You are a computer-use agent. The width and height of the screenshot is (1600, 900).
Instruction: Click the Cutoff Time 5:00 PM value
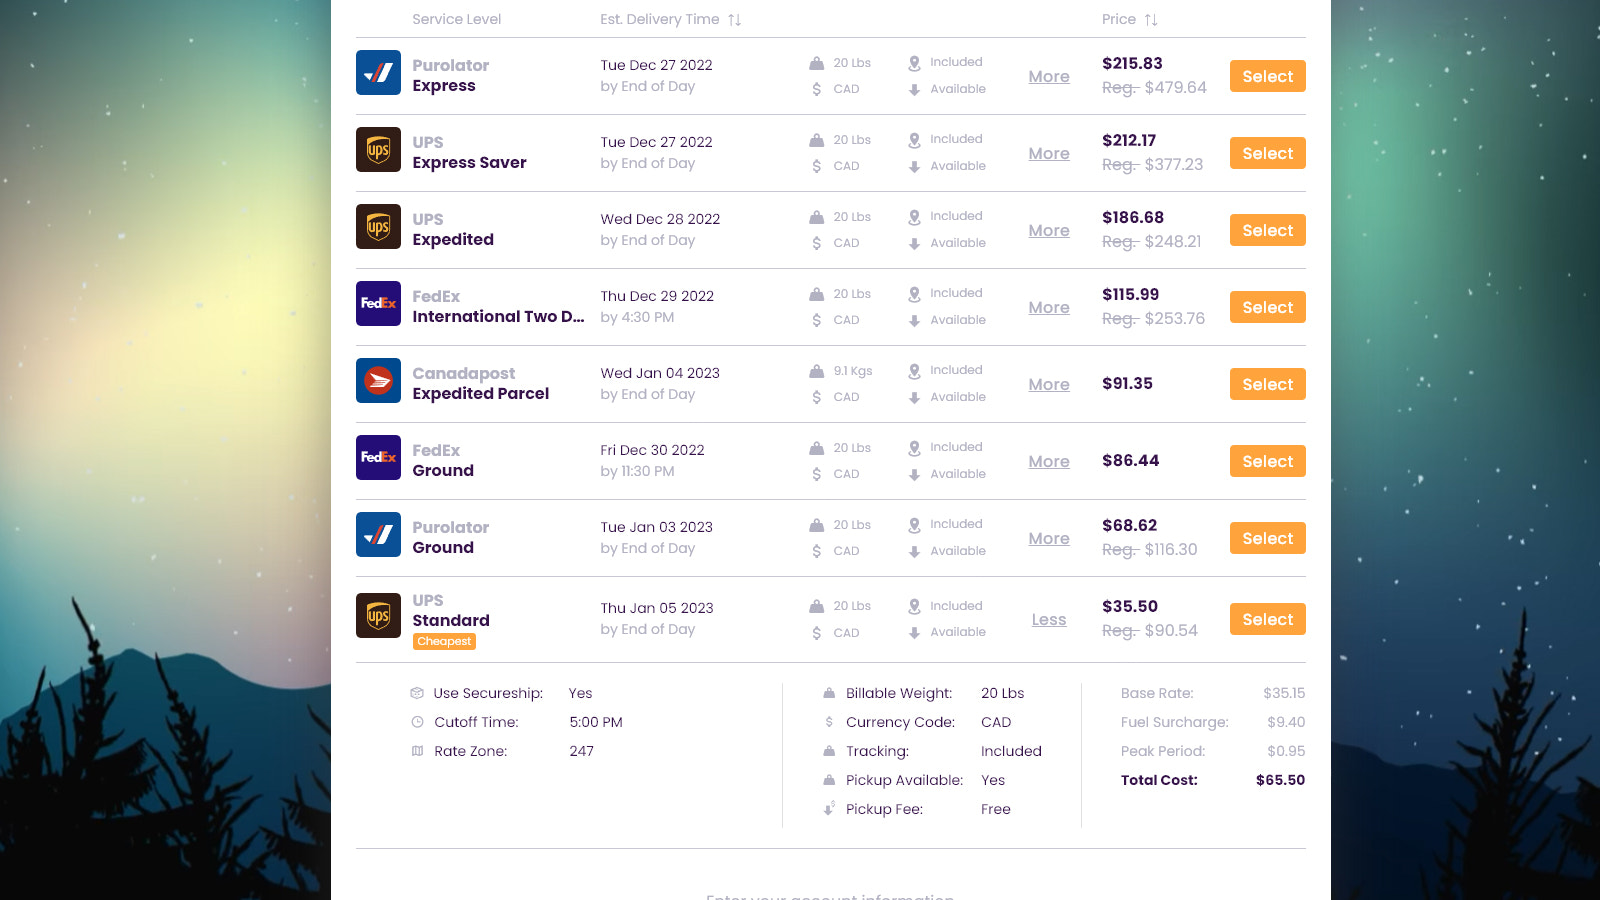[x=596, y=722]
